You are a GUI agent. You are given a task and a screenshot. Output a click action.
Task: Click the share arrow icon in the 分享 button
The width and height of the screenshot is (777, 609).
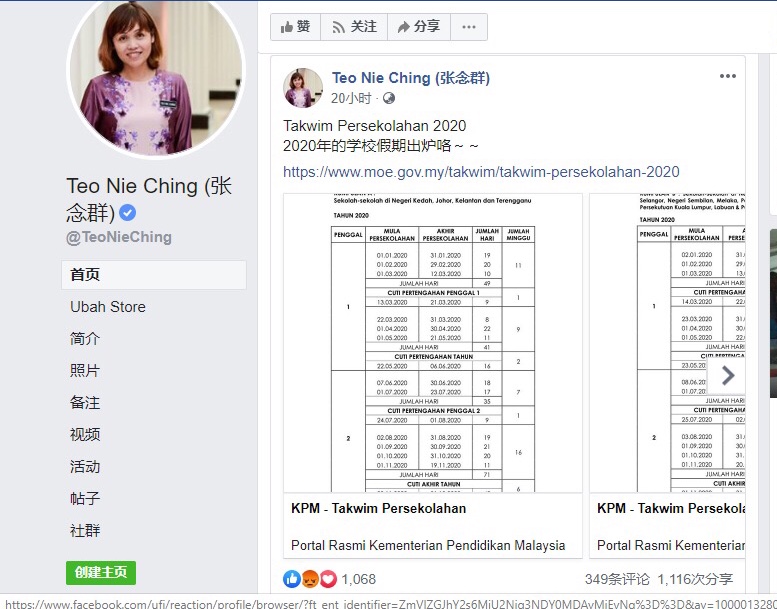[x=404, y=27]
